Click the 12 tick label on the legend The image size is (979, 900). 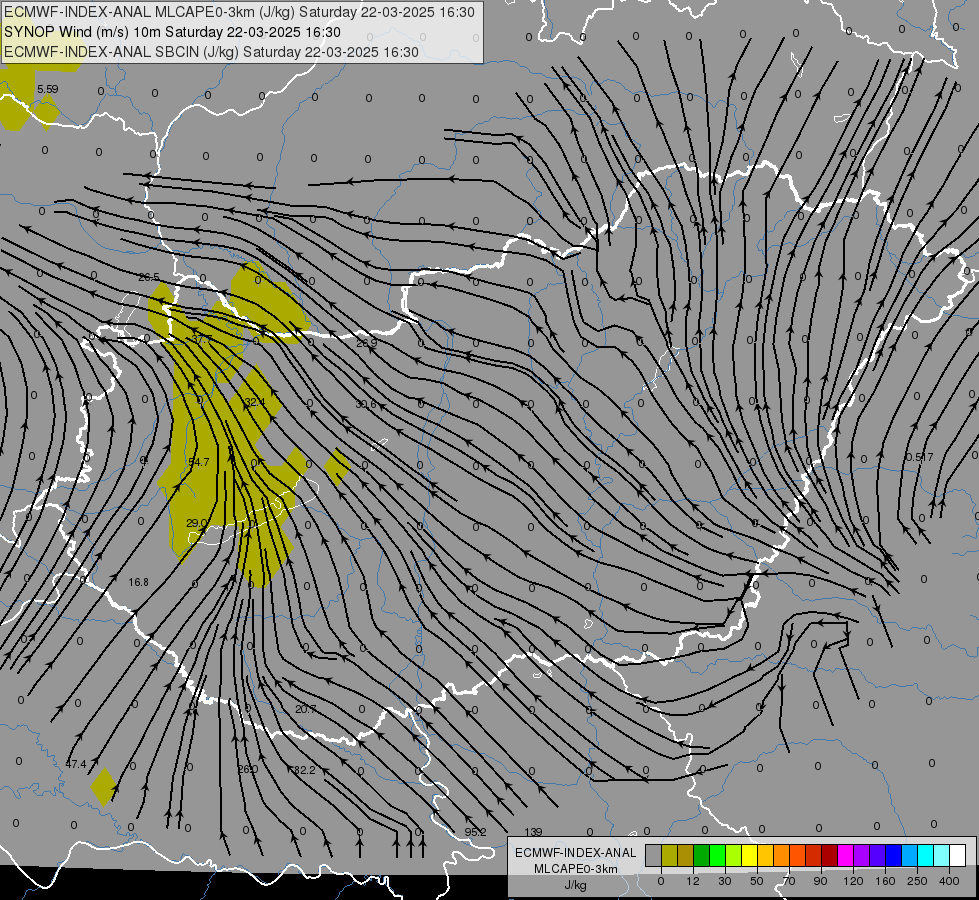click(x=693, y=881)
